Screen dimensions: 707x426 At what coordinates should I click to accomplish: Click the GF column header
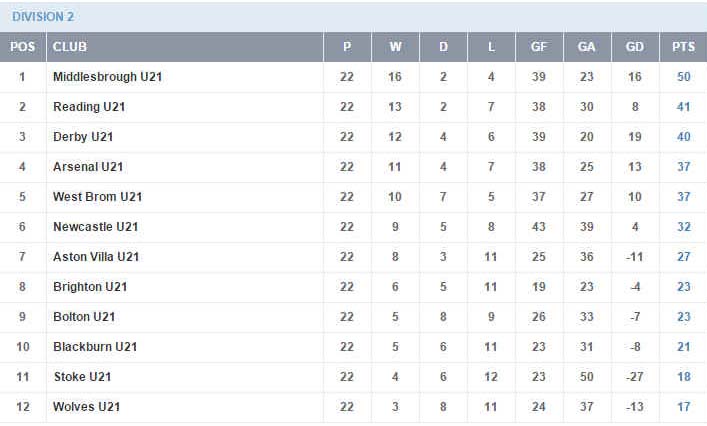tap(539, 47)
